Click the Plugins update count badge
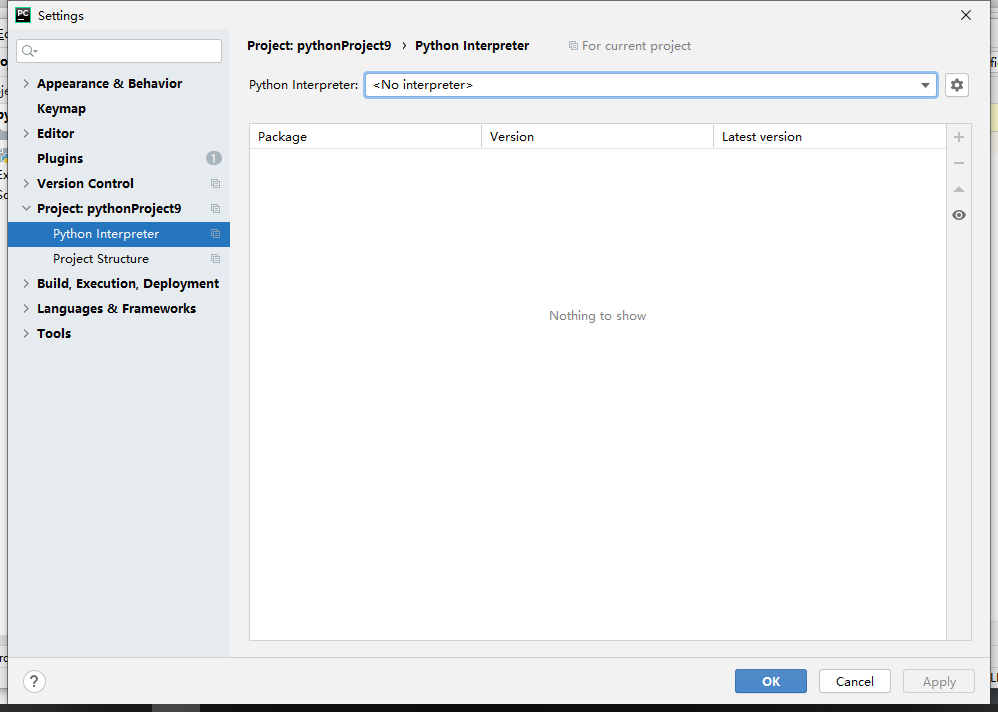 (x=214, y=158)
